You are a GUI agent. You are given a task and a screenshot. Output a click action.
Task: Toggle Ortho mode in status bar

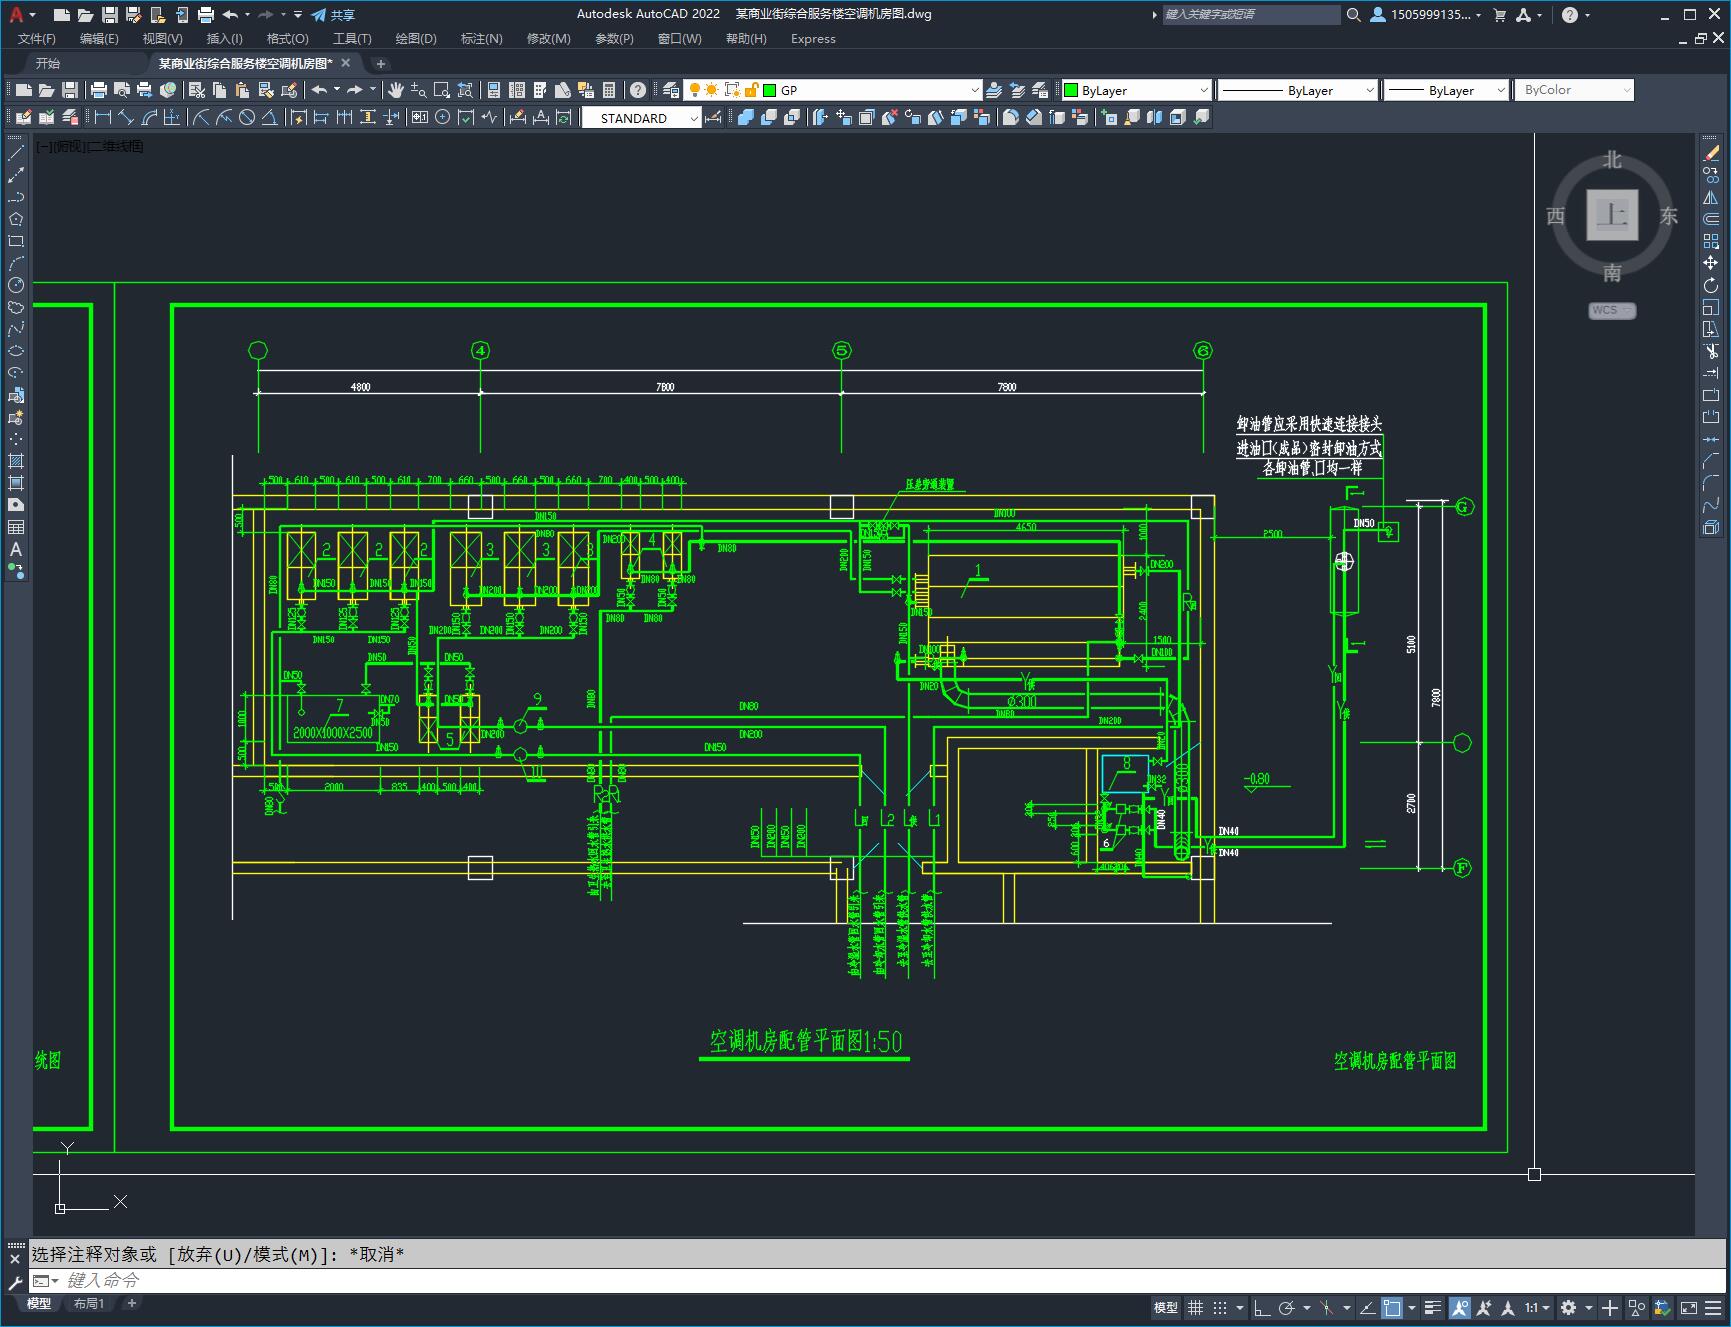[1262, 1307]
